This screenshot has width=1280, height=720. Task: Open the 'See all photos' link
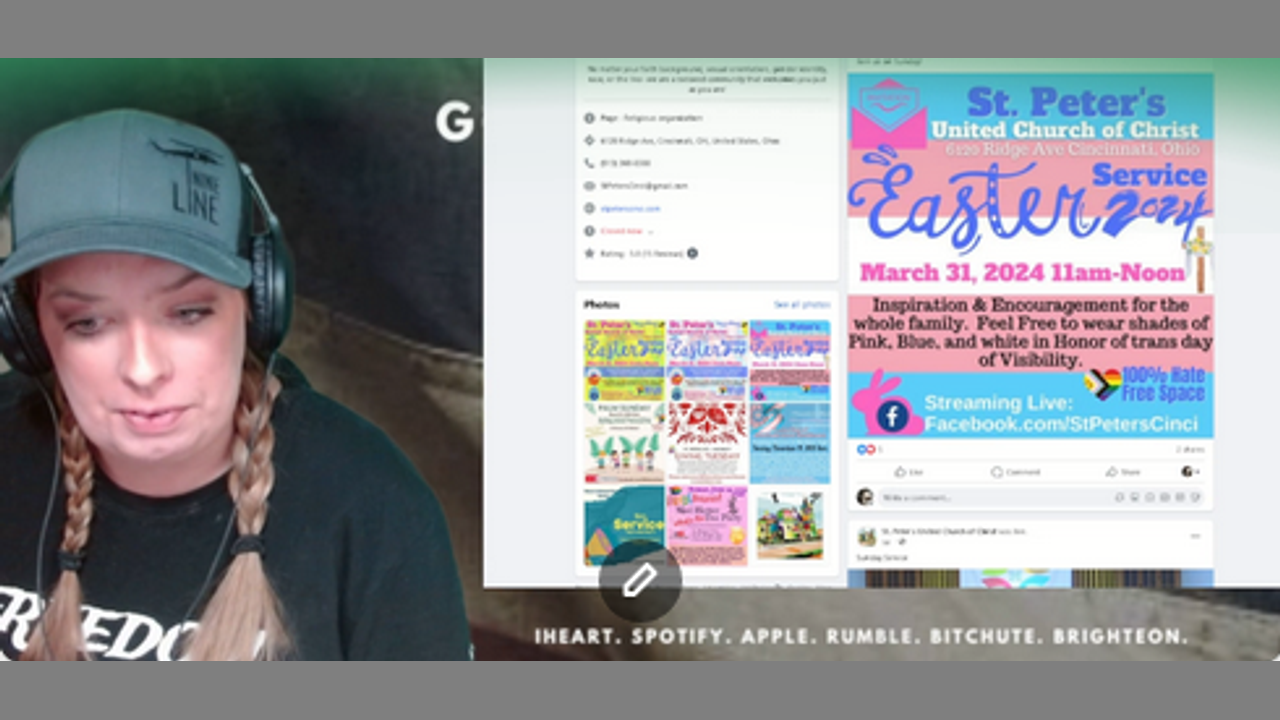pyautogui.click(x=801, y=304)
